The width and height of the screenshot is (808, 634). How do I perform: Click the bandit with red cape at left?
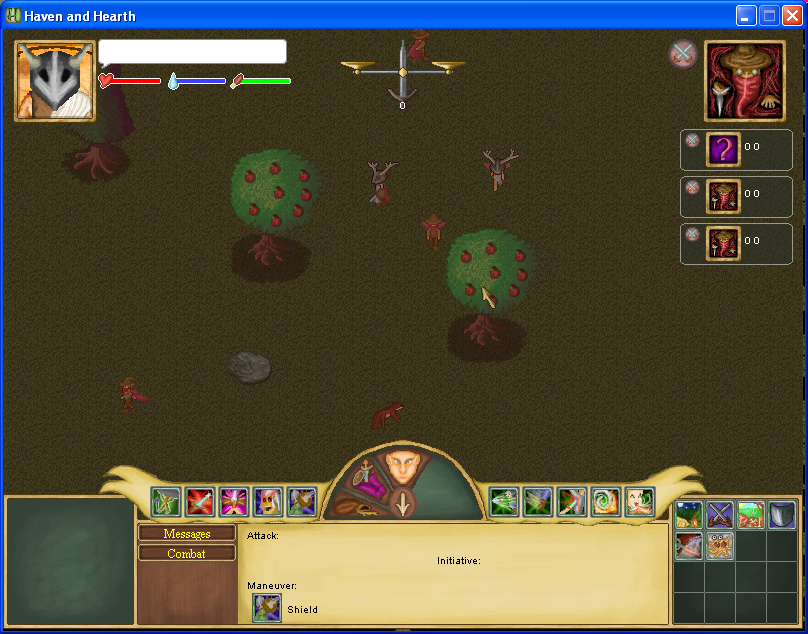(132, 395)
